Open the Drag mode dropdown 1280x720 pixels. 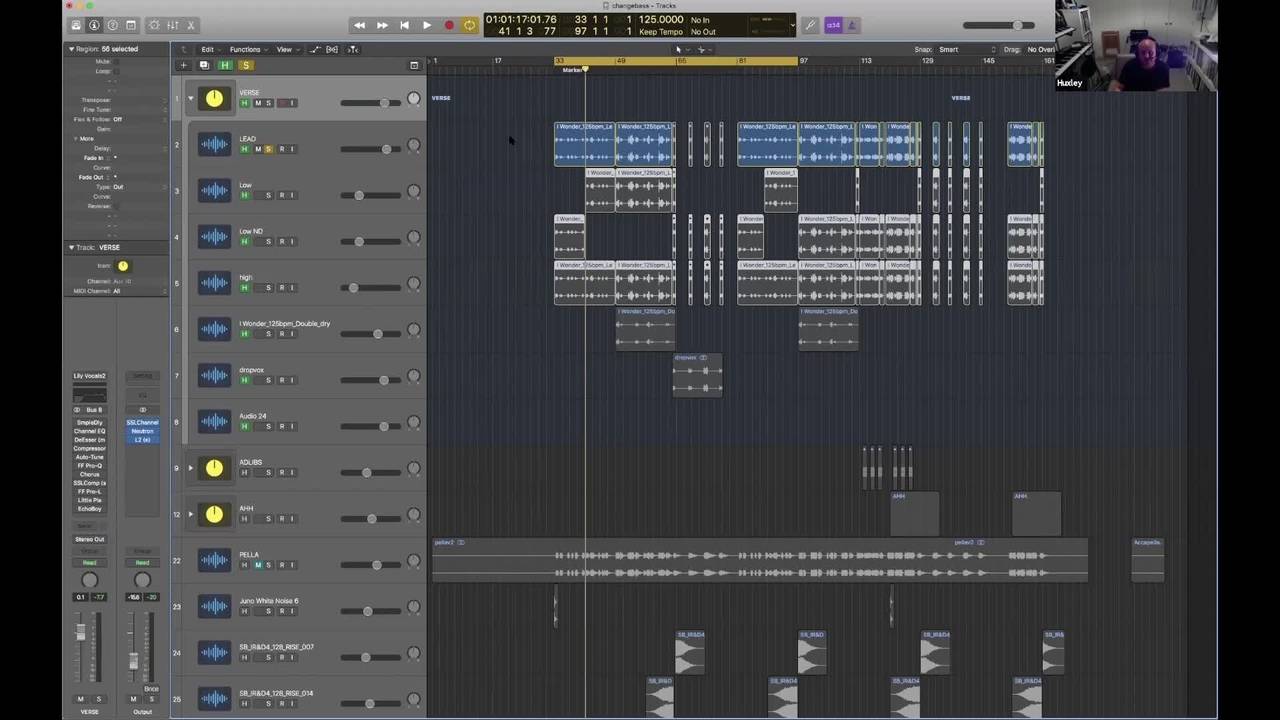[x=1040, y=49]
